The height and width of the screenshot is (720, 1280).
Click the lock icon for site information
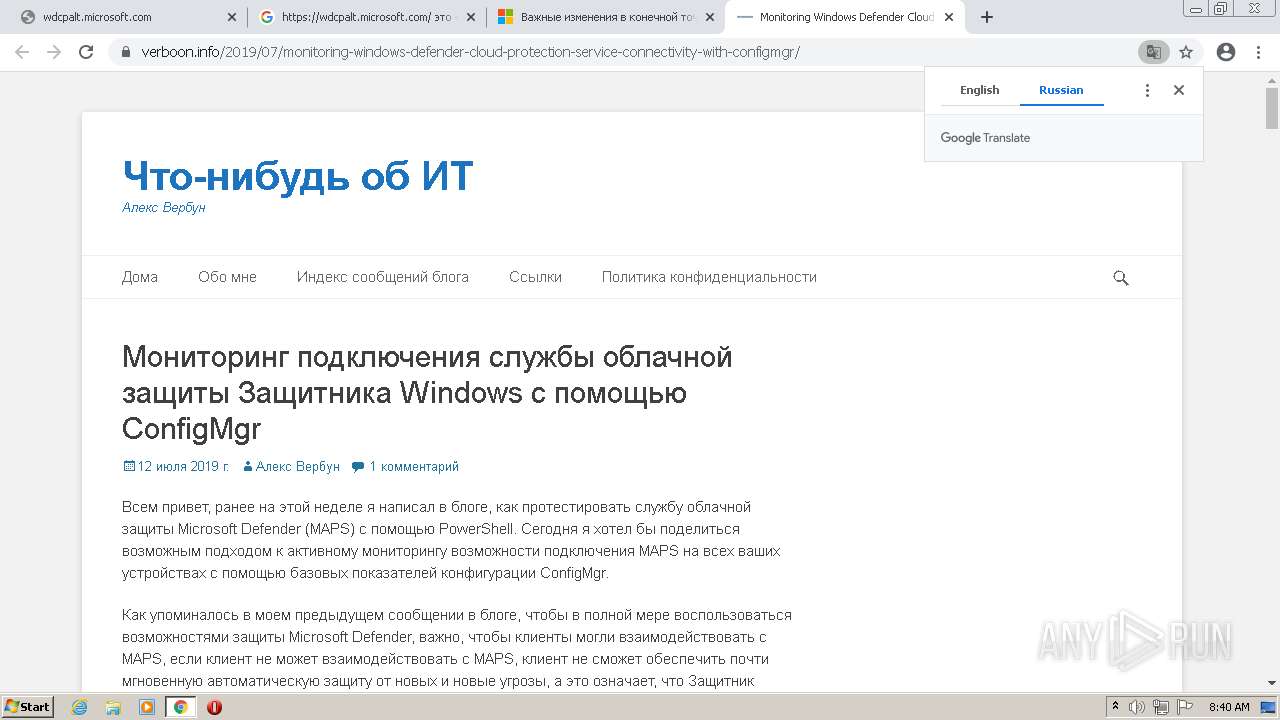pos(126,52)
